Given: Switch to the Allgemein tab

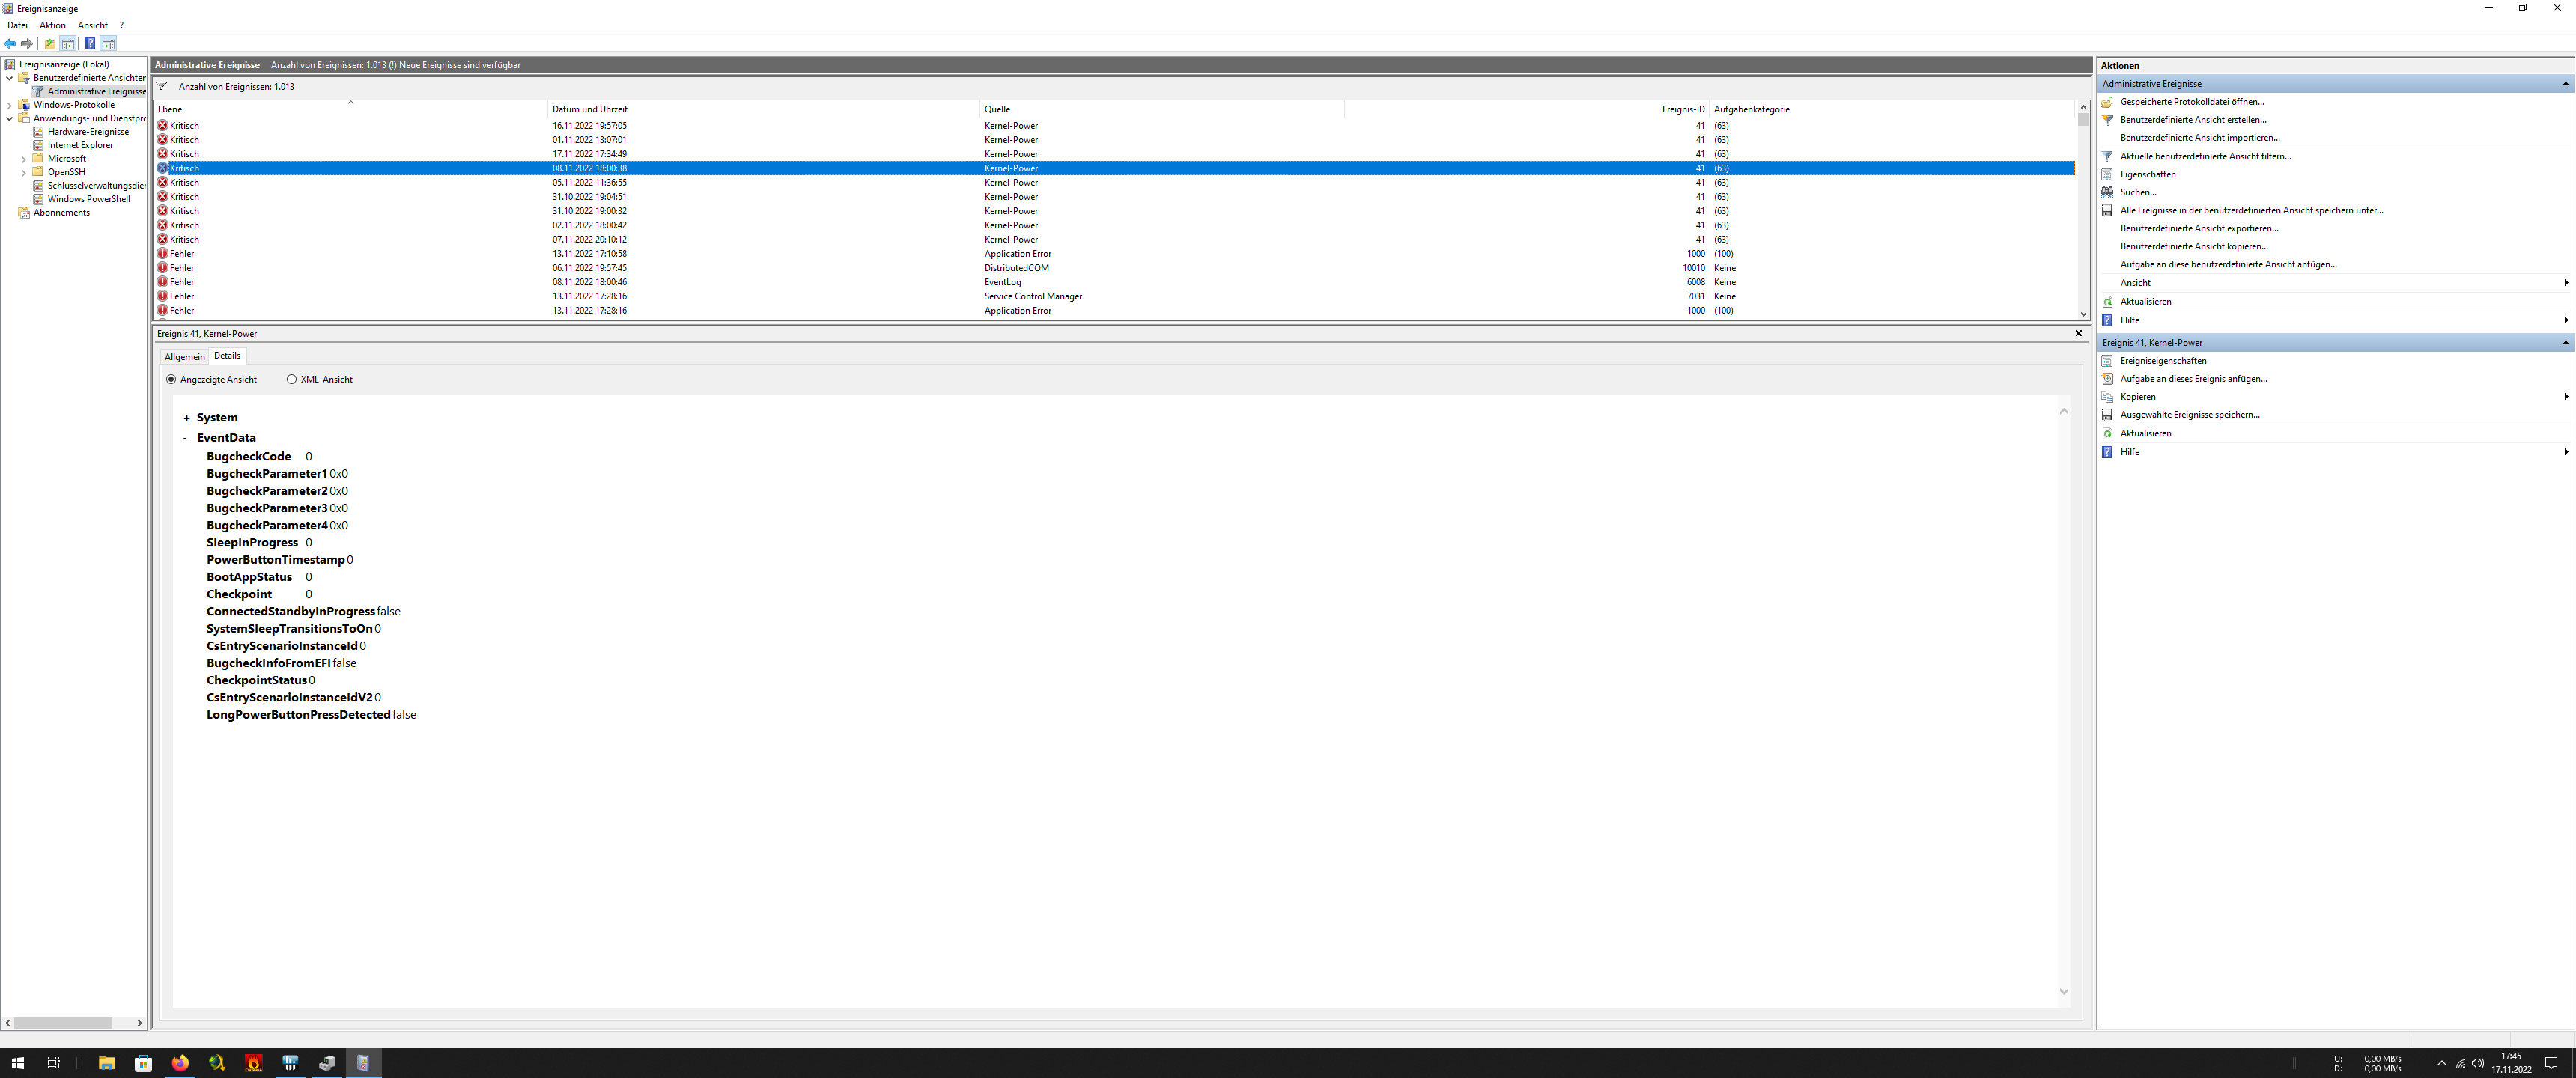Looking at the screenshot, I should coord(184,357).
